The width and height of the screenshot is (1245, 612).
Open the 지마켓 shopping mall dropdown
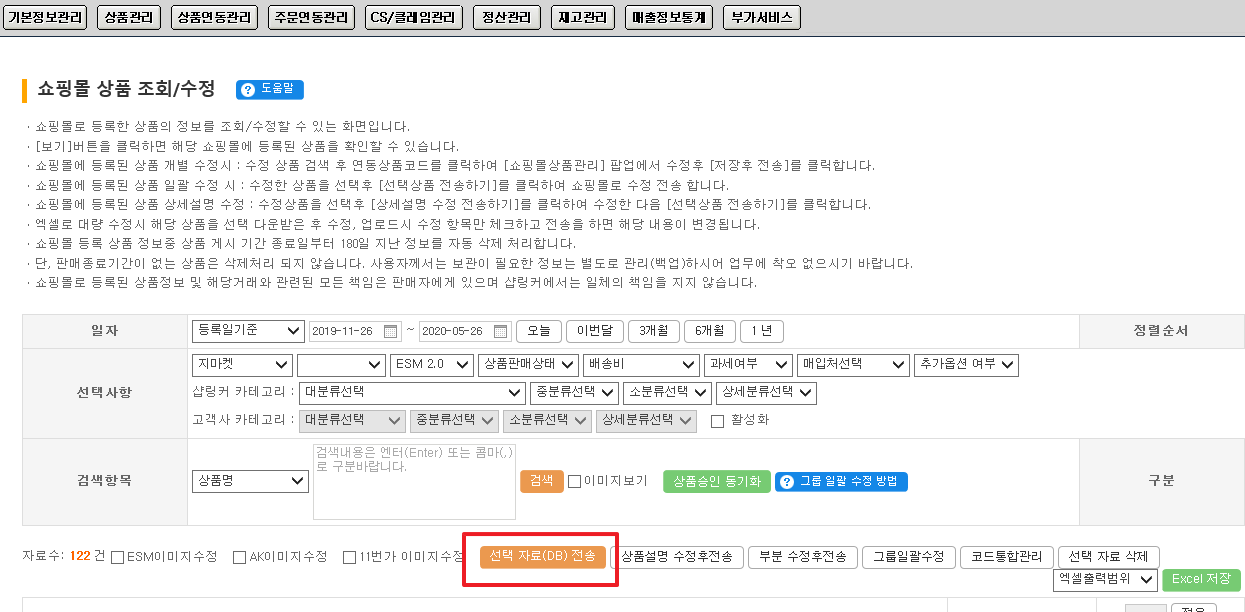(241, 365)
